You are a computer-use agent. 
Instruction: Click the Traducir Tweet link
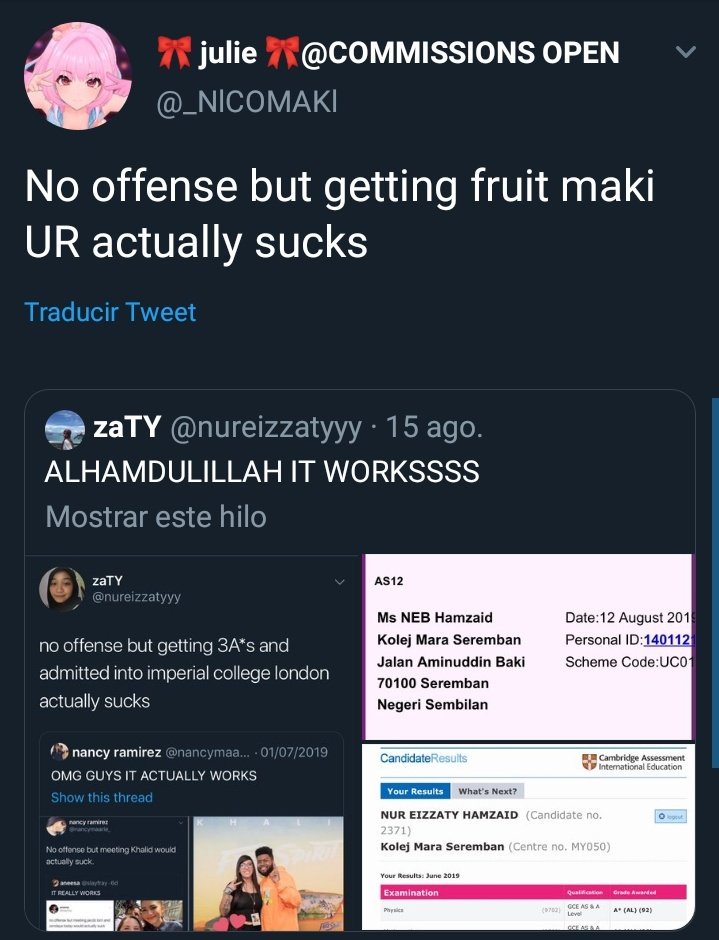(110, 312)
